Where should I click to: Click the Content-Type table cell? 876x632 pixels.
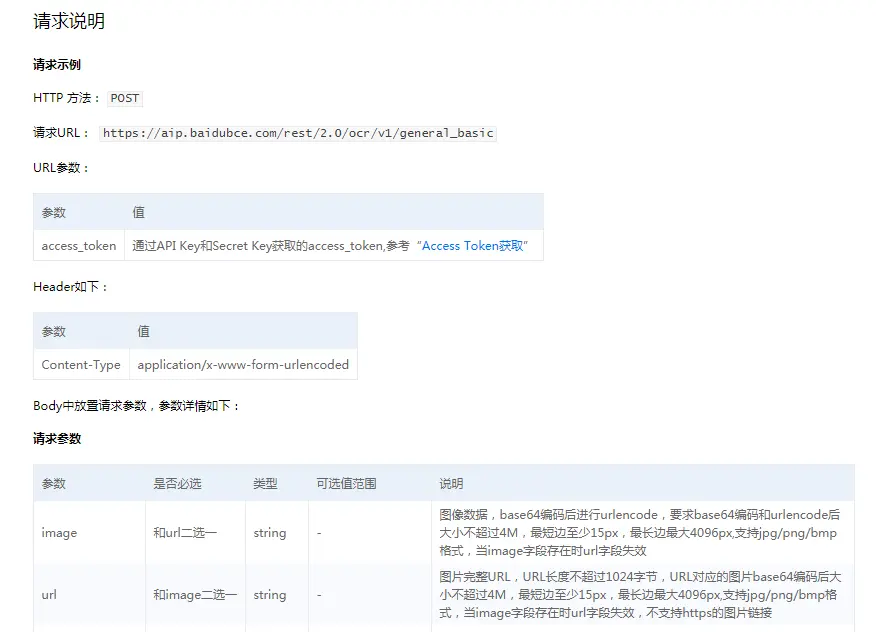[81, 365]
